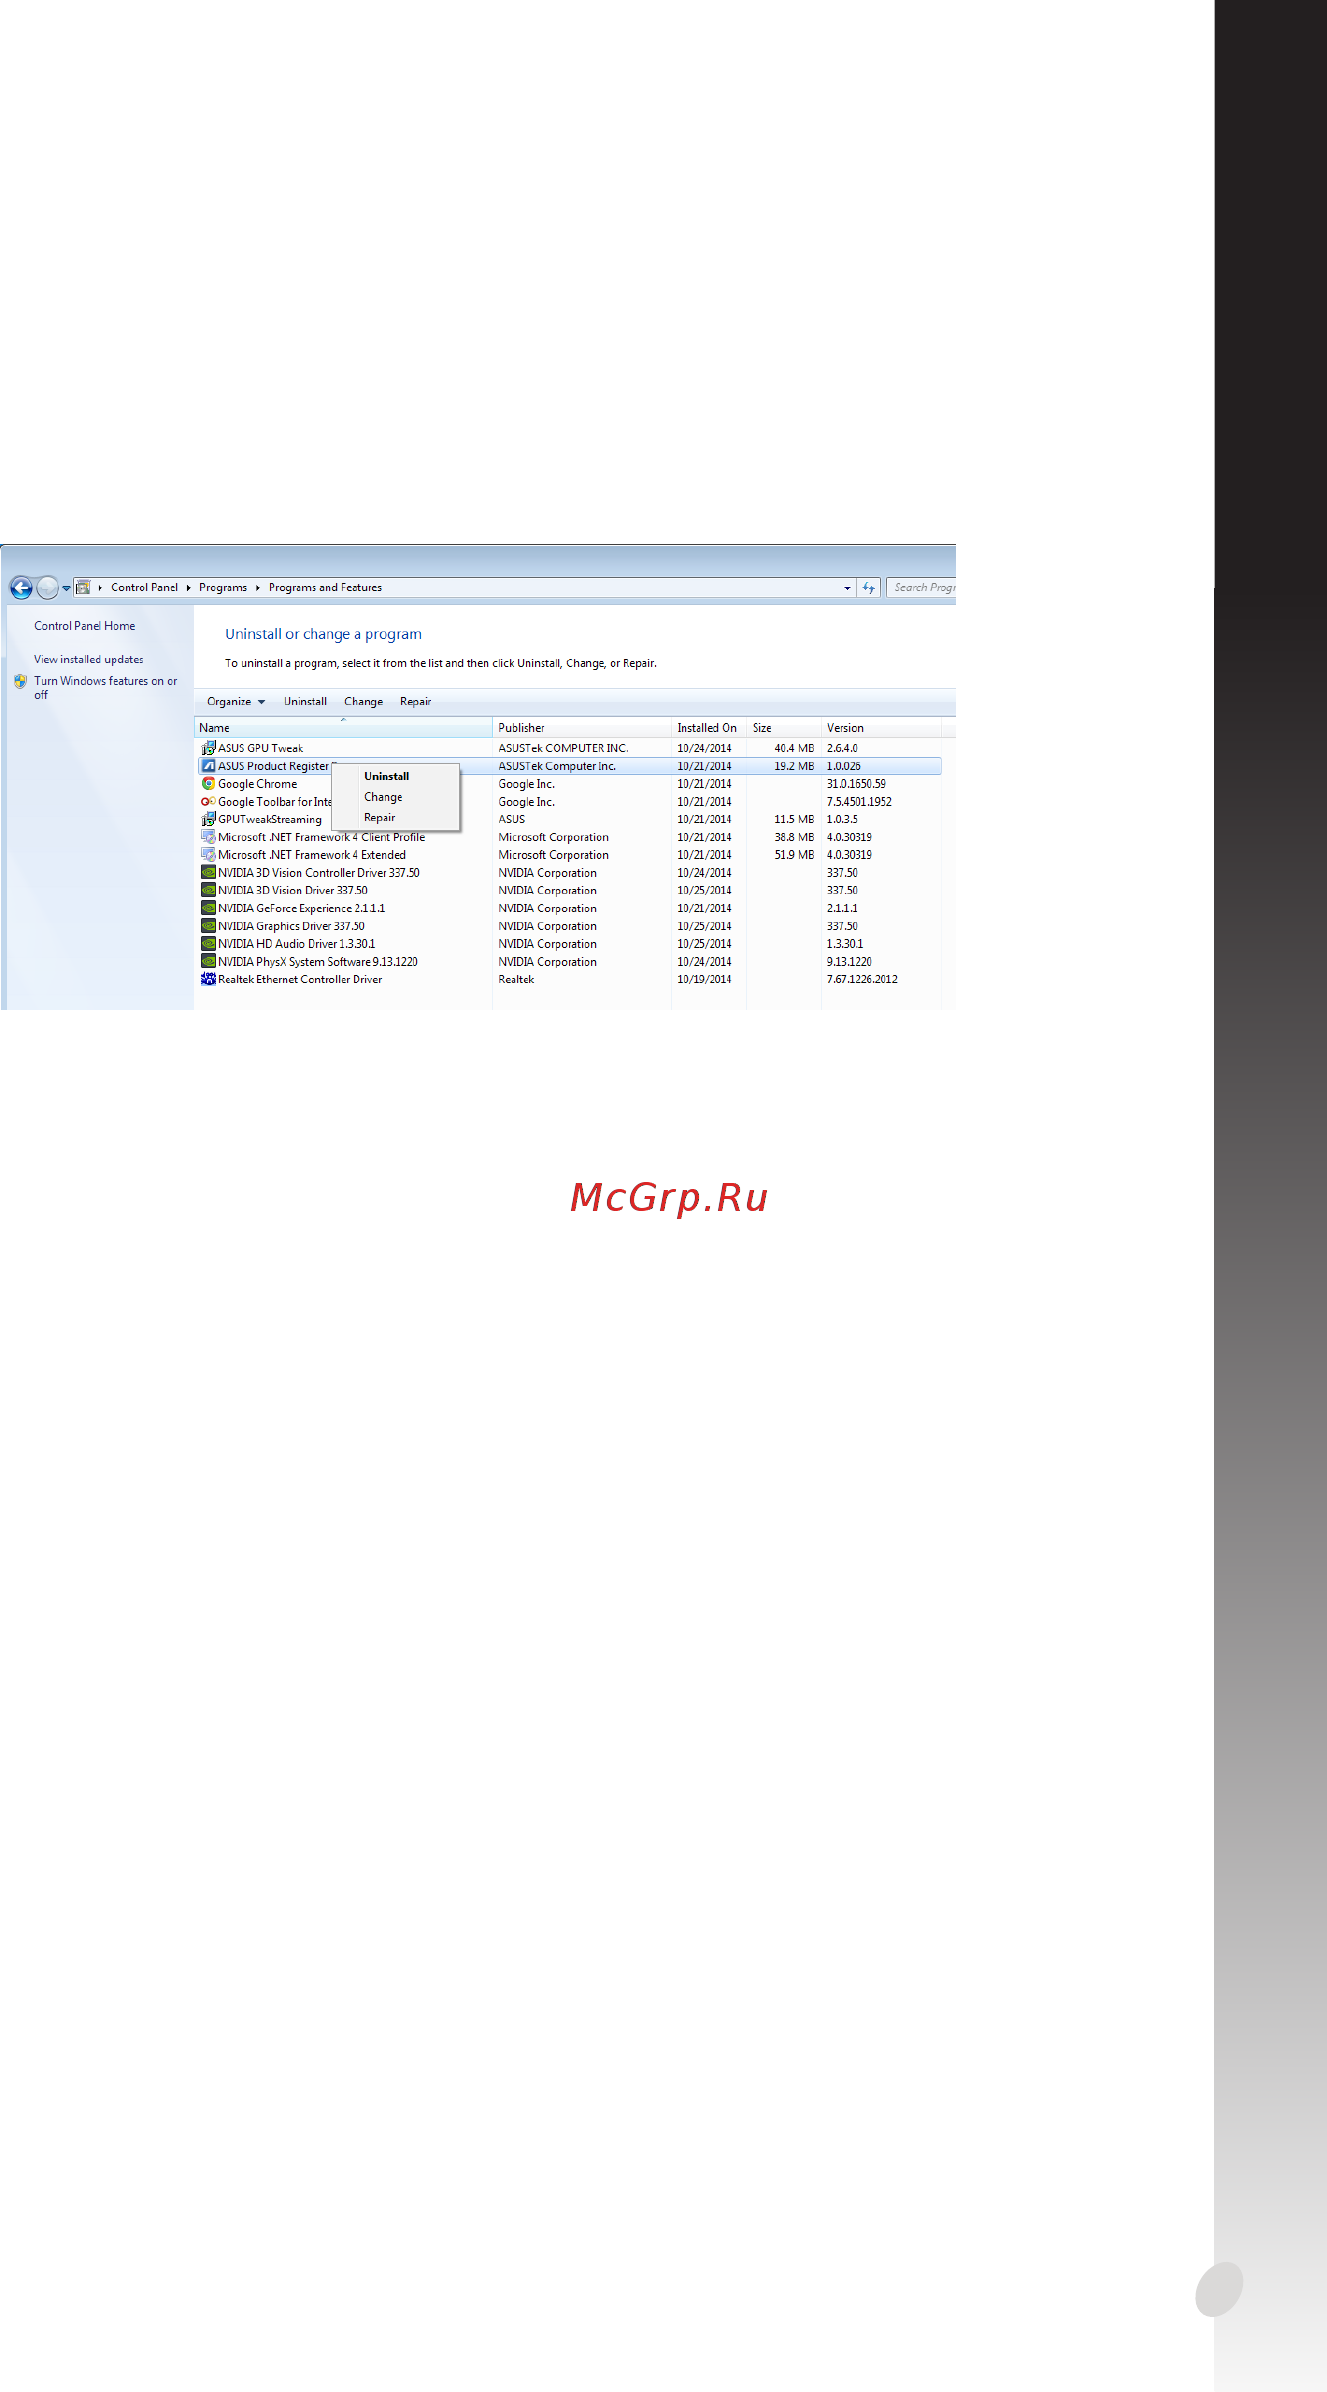Click the Refresh button beside address bar
Image resolution: width=1327 pixels, height=2392 pixels.
coord(868,588)
